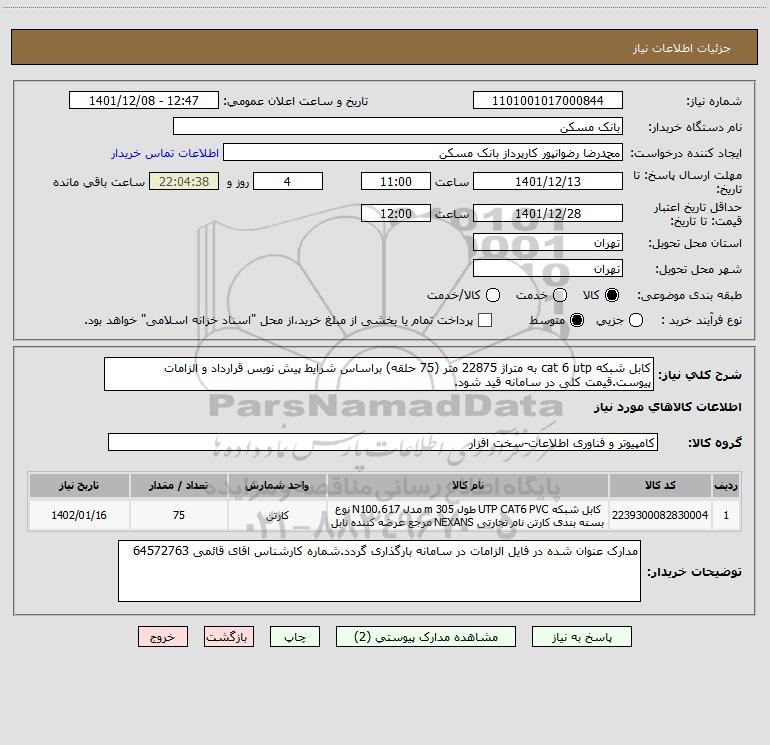Click the شماره نیاز field 1101001017000844

pos(548,100)
